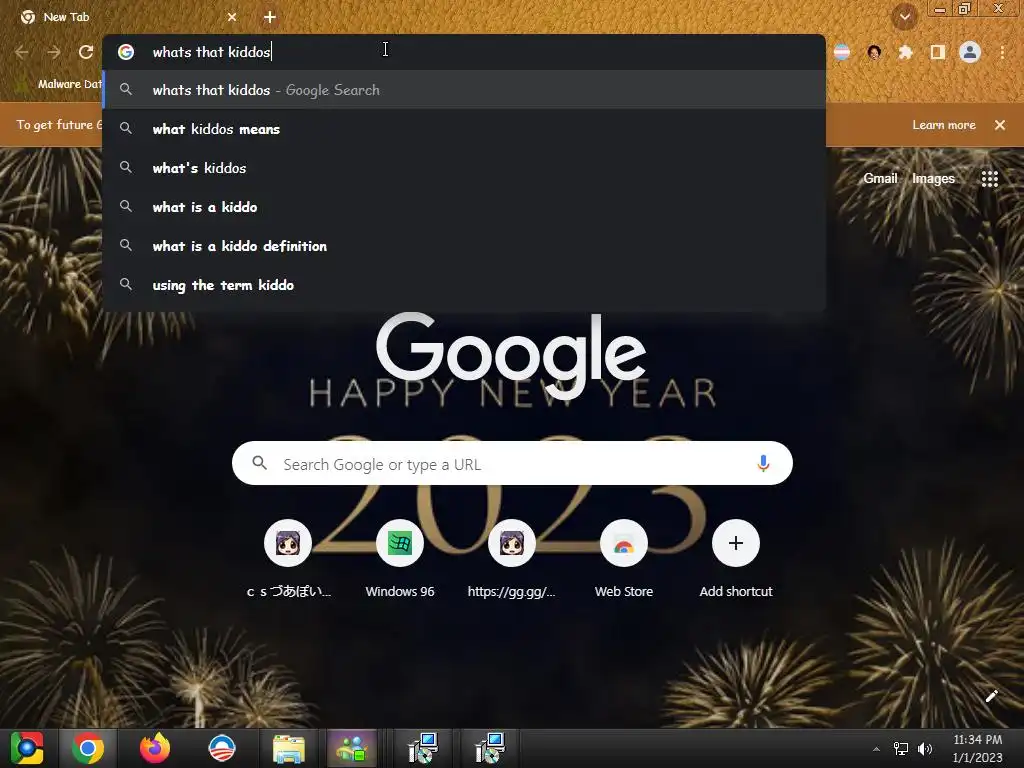Click the Google icon in address bar

126,52
